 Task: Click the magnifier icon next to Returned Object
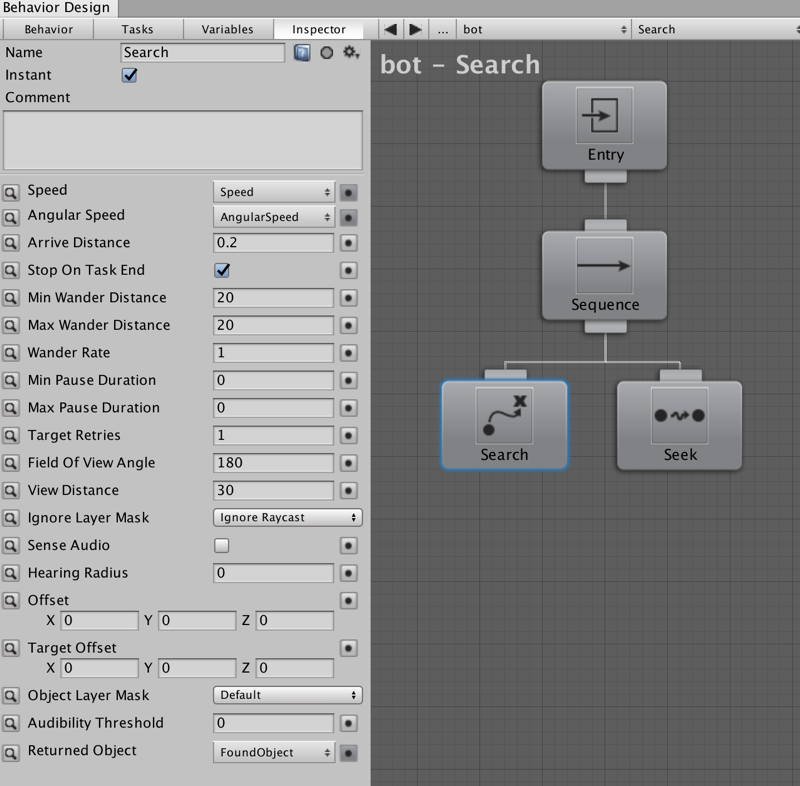point(10,753)
